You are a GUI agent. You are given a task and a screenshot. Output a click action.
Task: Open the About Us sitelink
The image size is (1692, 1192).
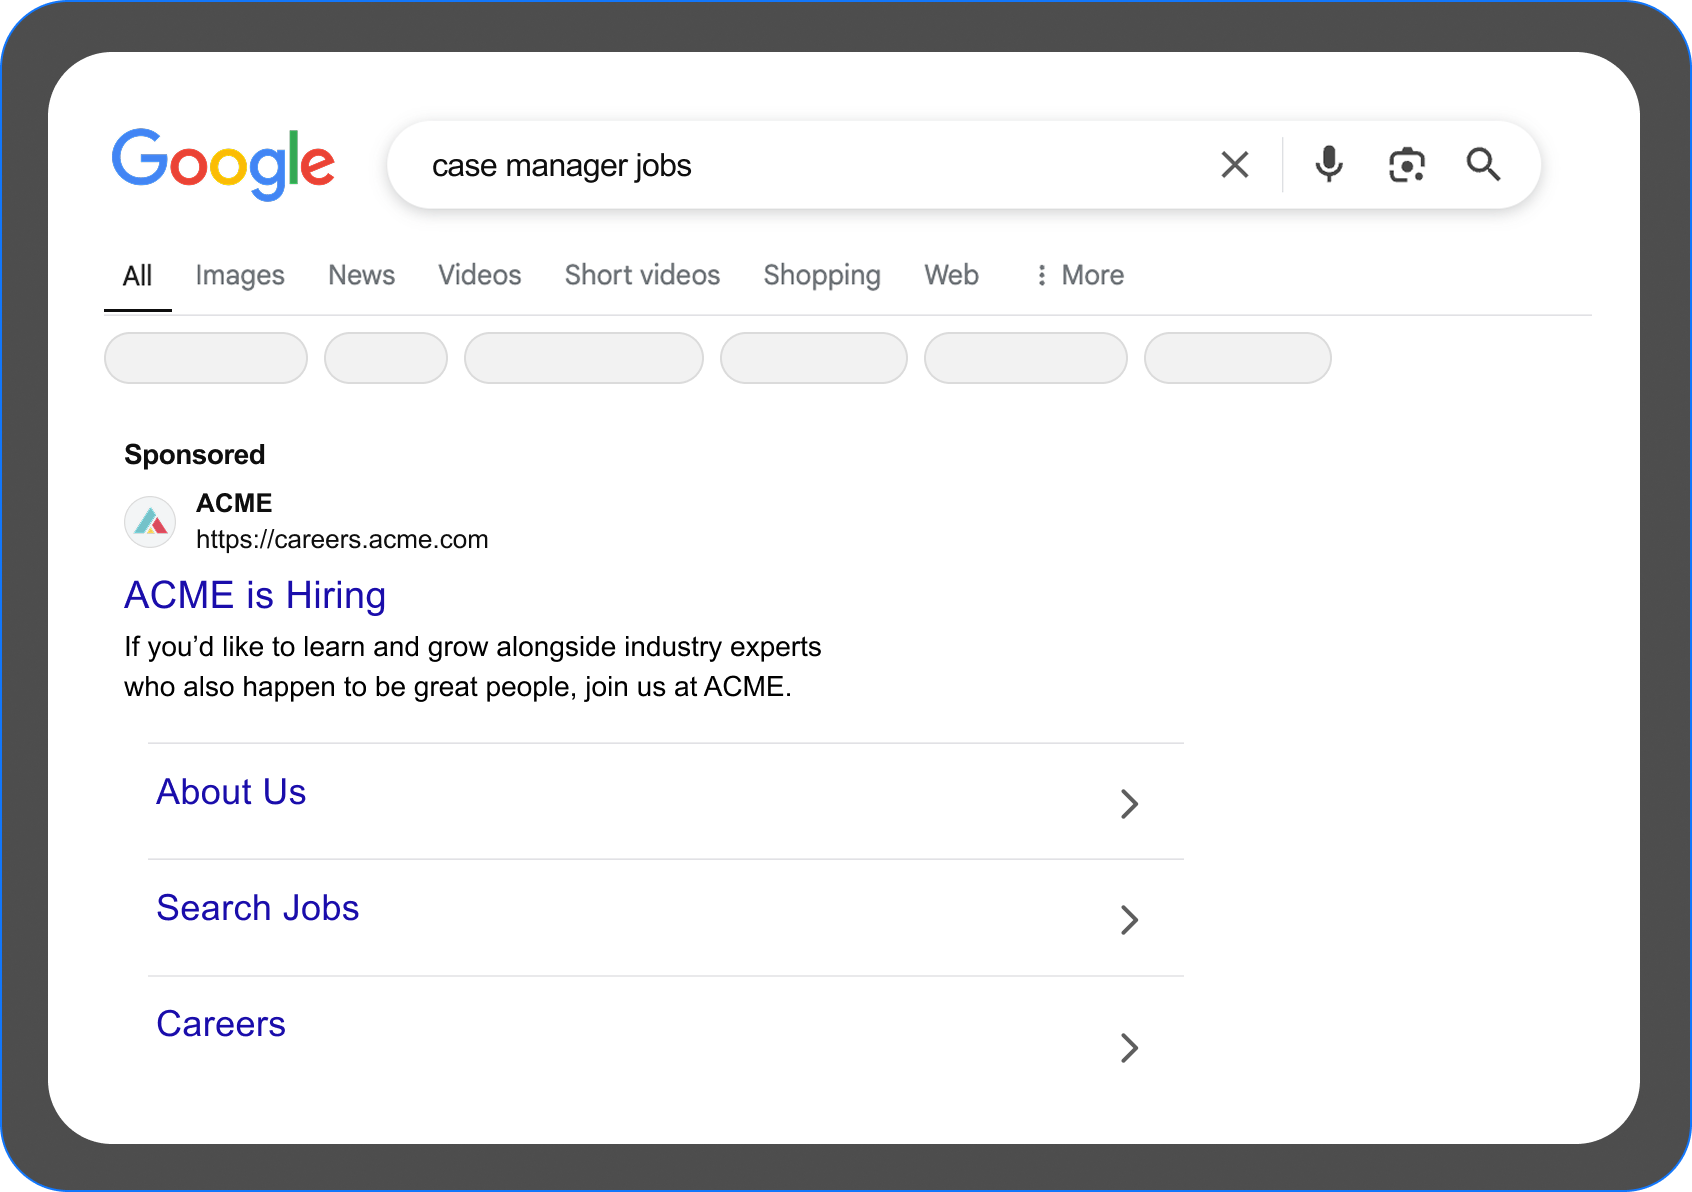(x=231, y=792)
